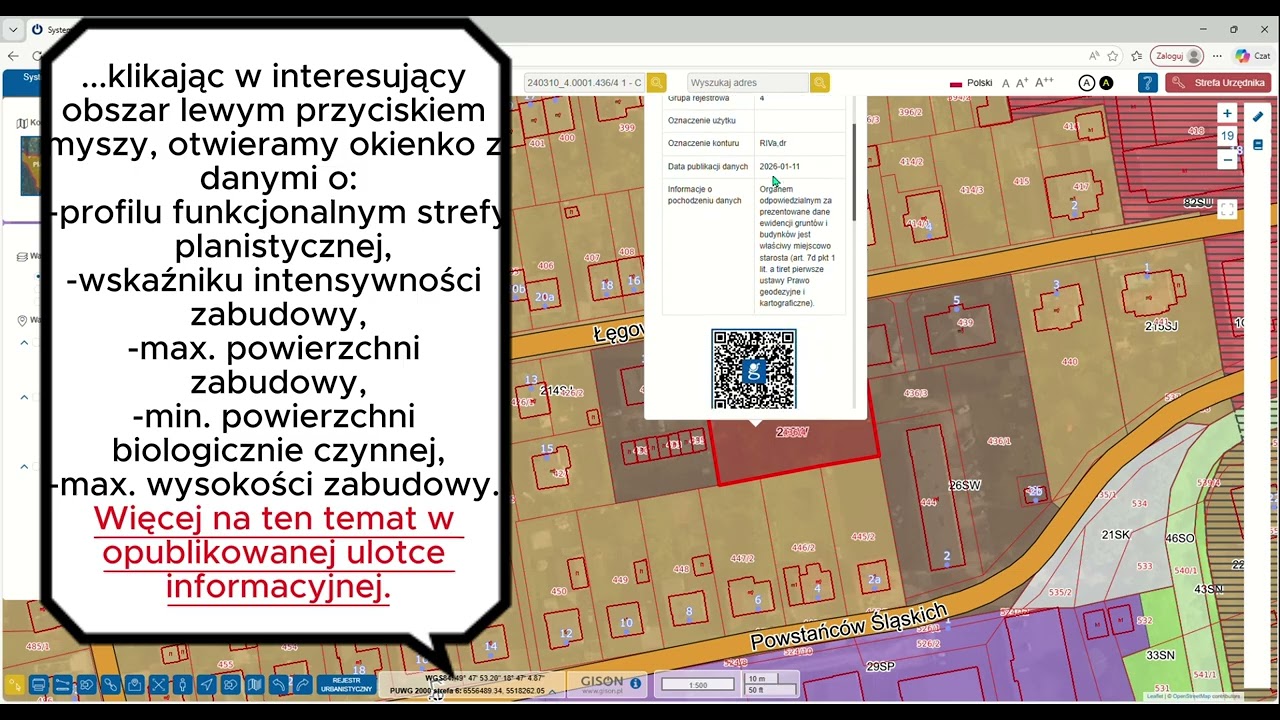This screenshot has height=720, width=1280.
Task: Click zone label 33SN on map
Action: click(1160, 656)
